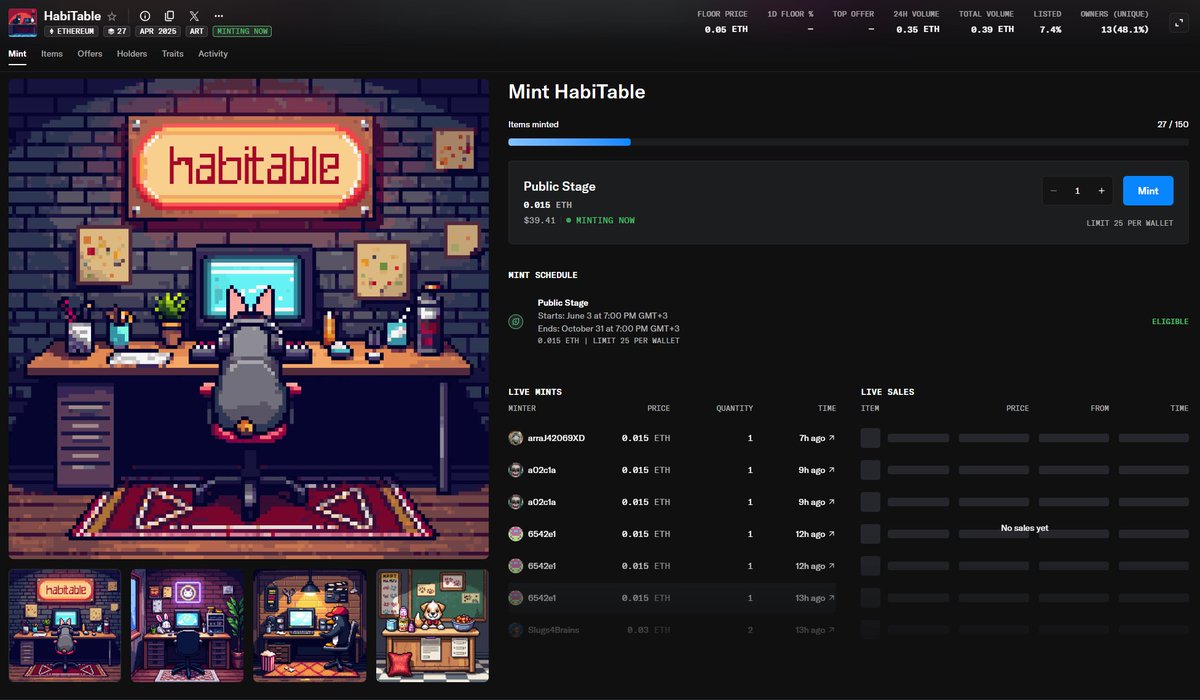Click the APR 2025 badge

[x=158, y=31]
